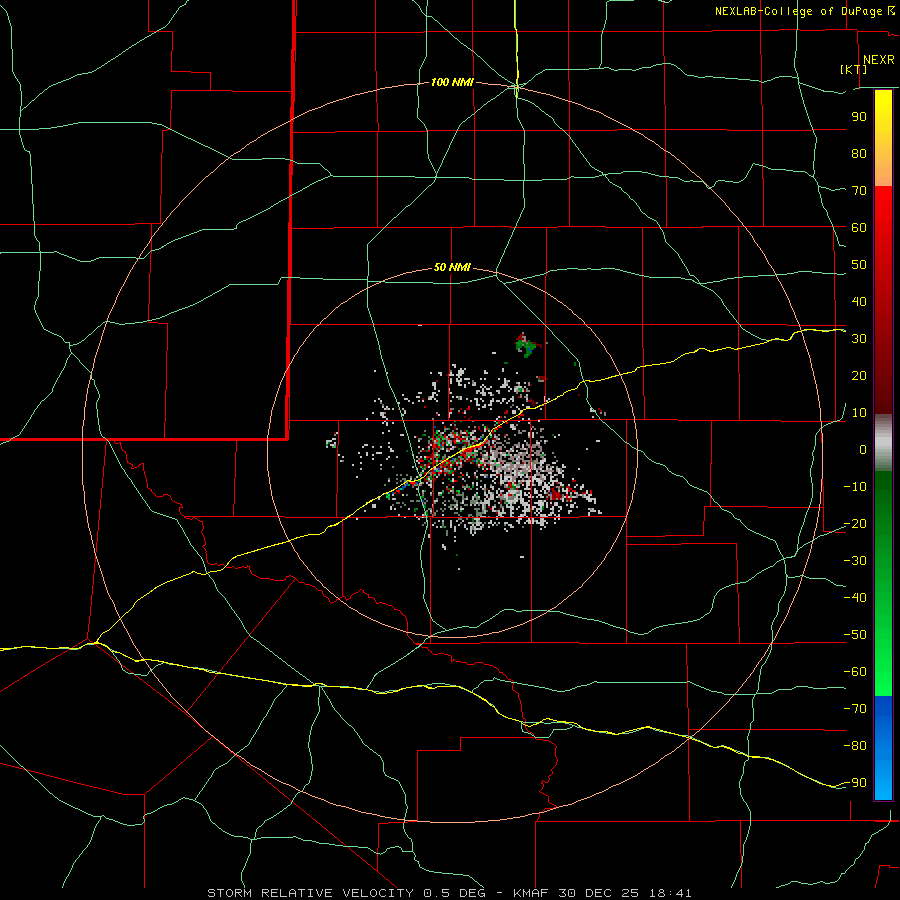Click the 30 value on the velocity scale

point(859,339)
